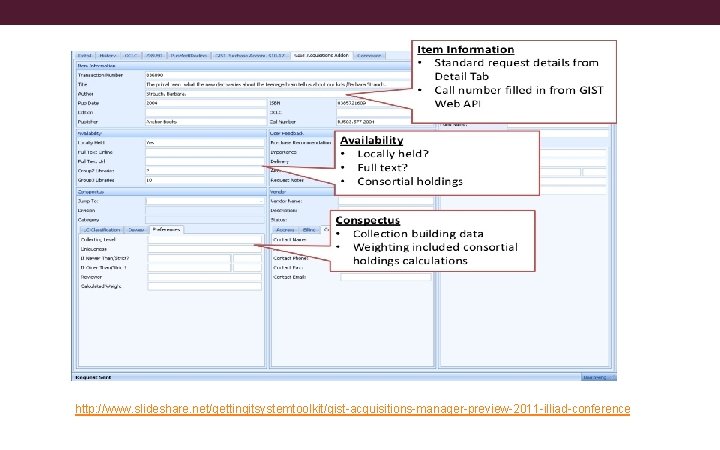
Task: Click the Division field in Conspectus
Action: click(x=205, y=211)
